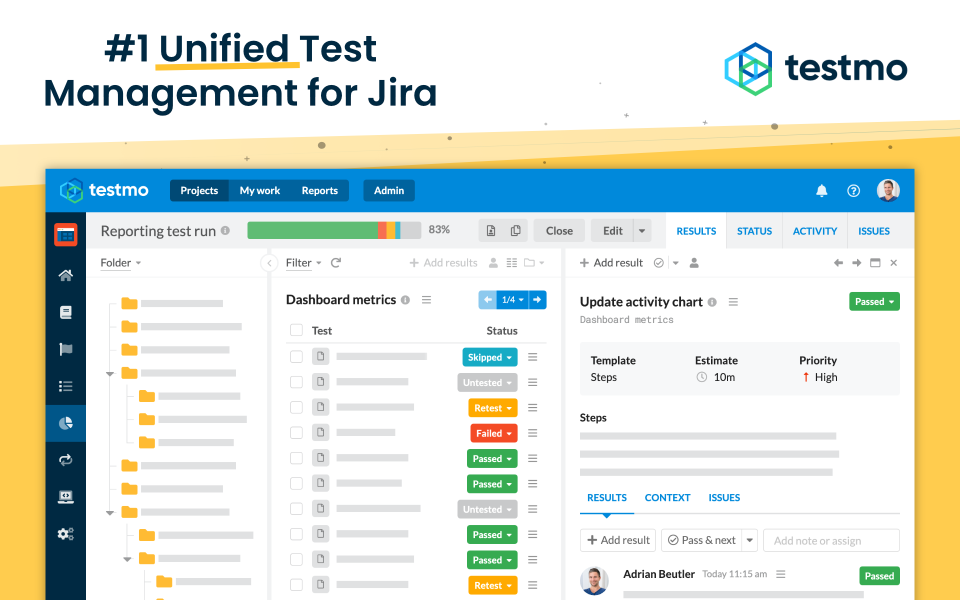
Task: Click the Close button for test run
Action: pyautogui.click(x=559, y=231)
